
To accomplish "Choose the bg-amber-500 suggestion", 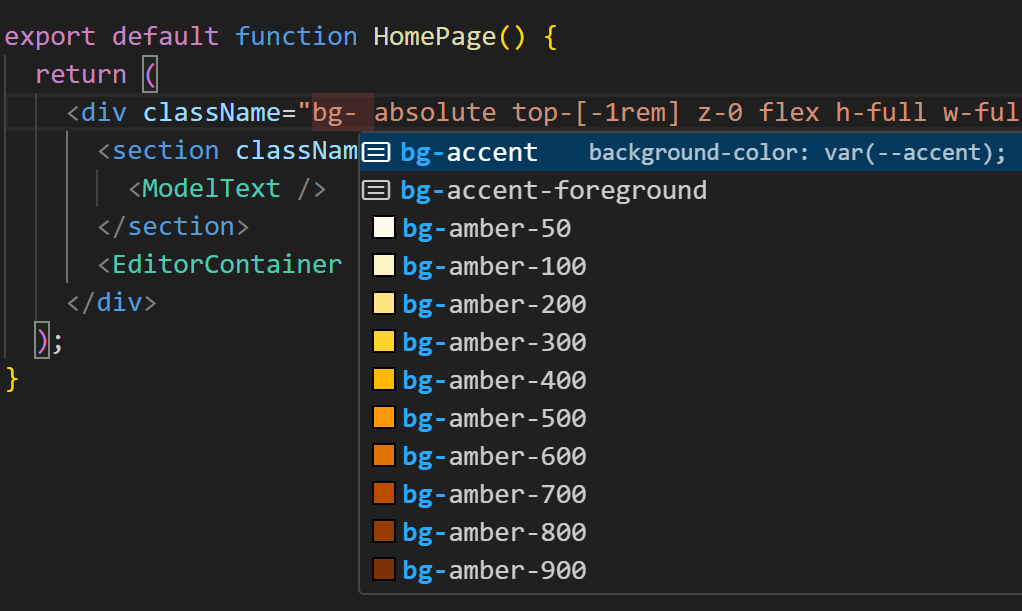I will pos(691,418).
